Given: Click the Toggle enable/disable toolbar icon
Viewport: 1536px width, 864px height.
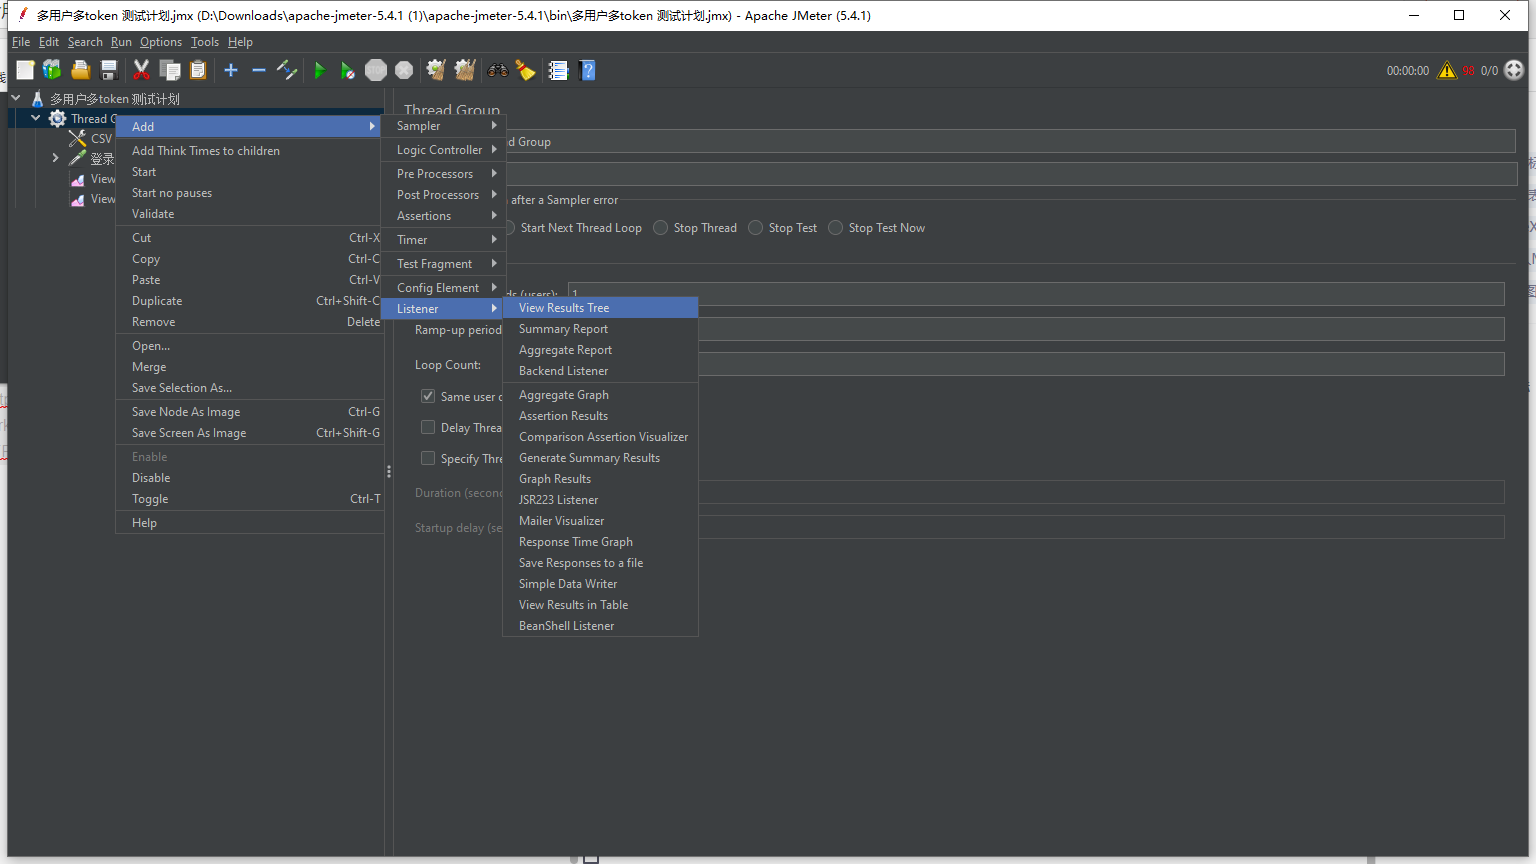Looking at the screenshot, I should [x=287, y=70].
